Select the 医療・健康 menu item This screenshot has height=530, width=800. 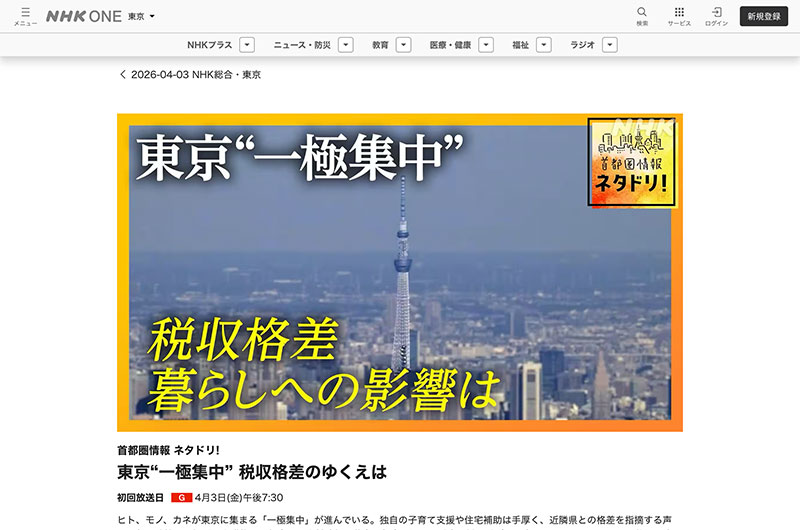(450, 45)
